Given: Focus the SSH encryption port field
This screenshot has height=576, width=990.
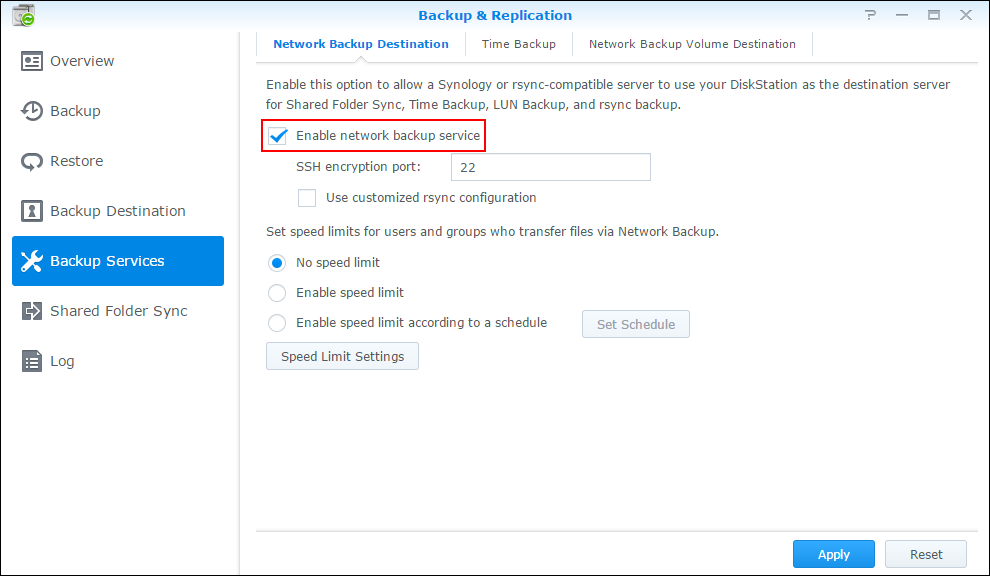Looking at the screenshot, I should (551, 167).
